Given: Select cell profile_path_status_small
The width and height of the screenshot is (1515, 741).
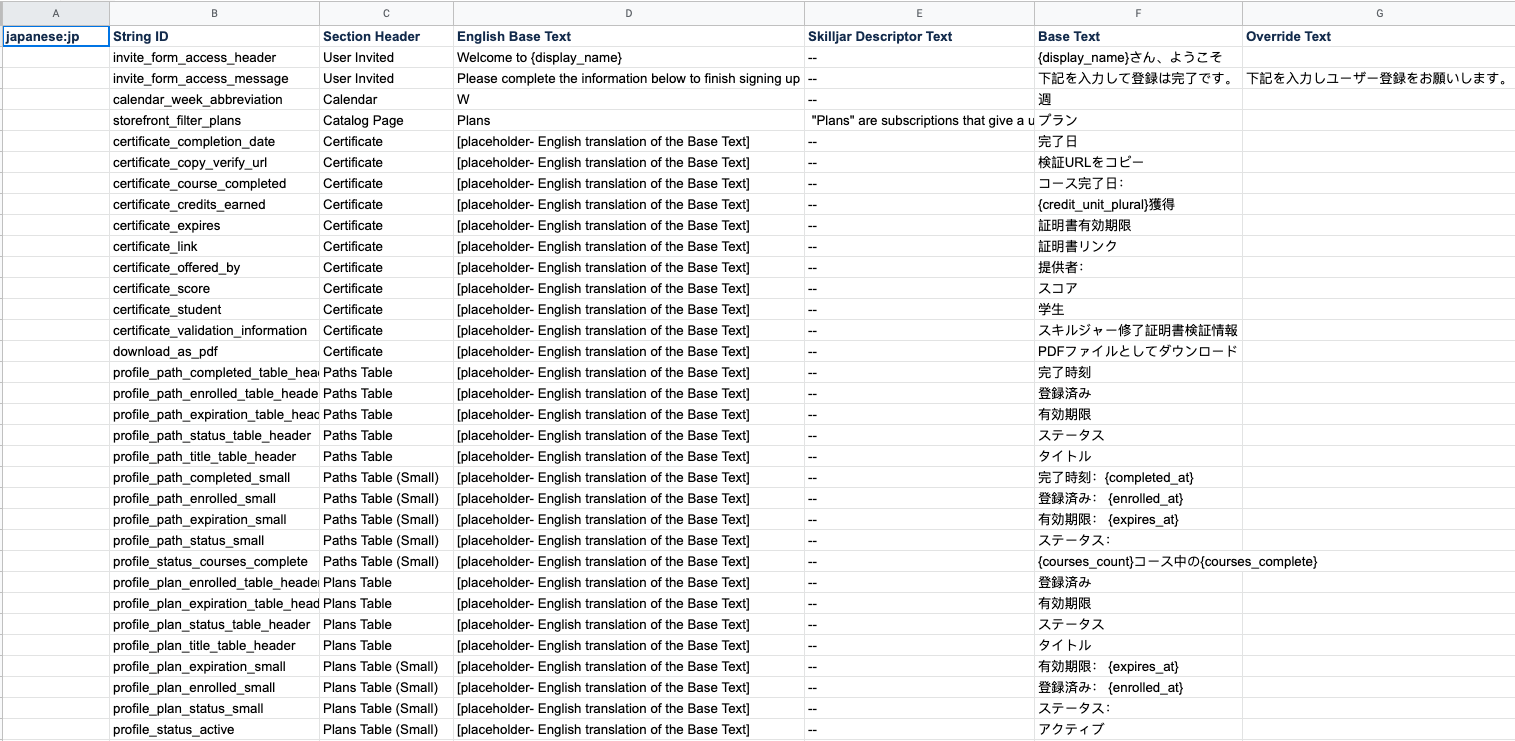Looking at the screenshot, I should click(215, 541).
